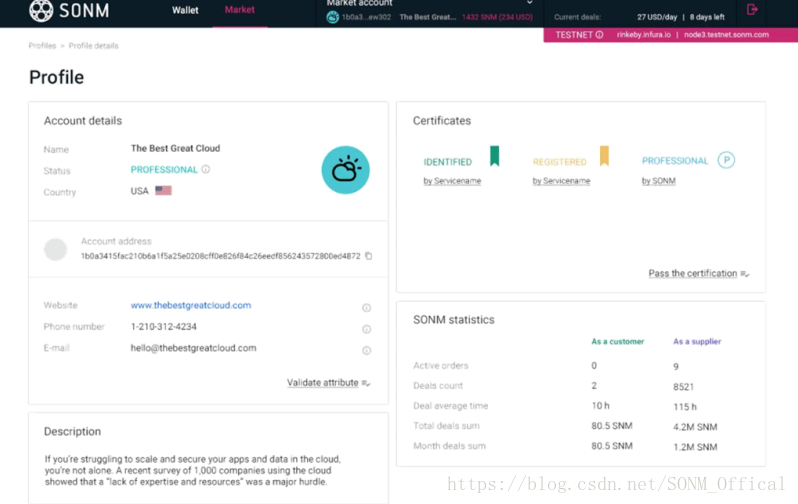Screen dimensions: 798x504
Task: Click the 27 USD/day current deals value
Action: (x=657, y=17)
